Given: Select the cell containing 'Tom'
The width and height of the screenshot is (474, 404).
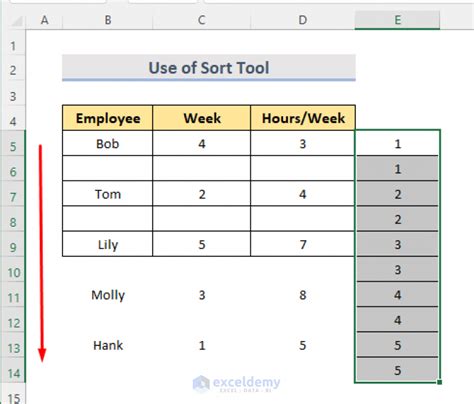Looking at the screenshot, I should 108,194.
